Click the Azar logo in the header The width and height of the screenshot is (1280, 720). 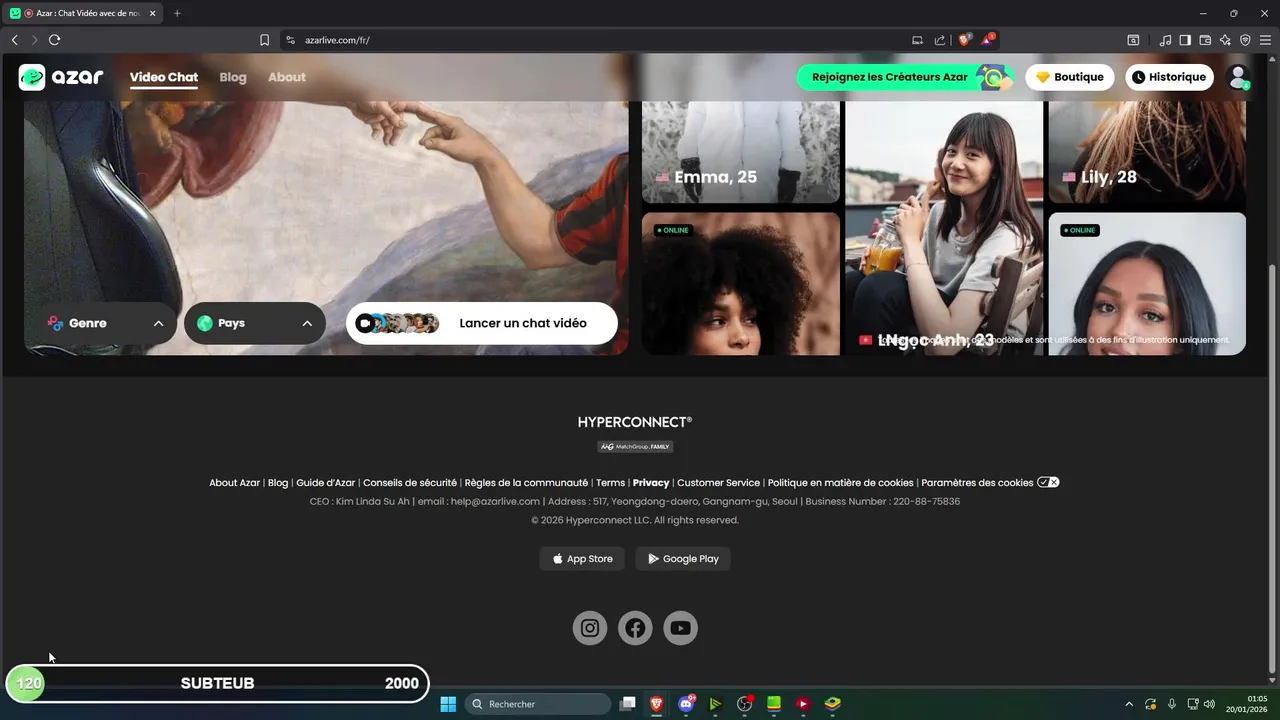[61, 77]
